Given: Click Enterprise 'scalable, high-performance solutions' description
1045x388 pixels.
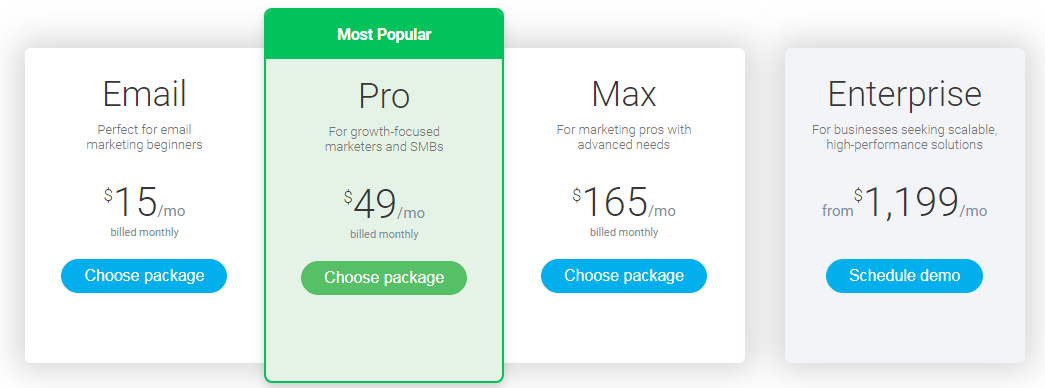Looking at the screenshot, I should click(x=904, y=137).
